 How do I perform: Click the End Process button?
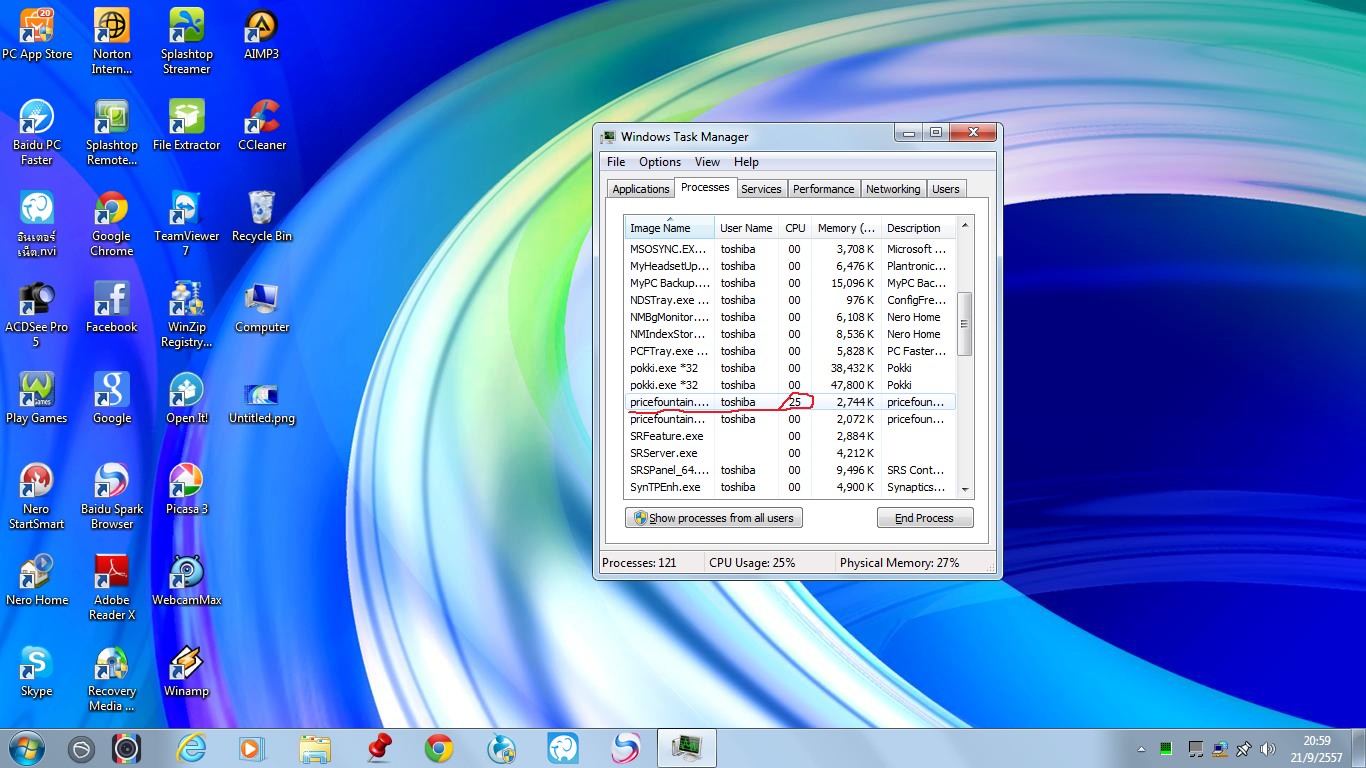point(924,518)
